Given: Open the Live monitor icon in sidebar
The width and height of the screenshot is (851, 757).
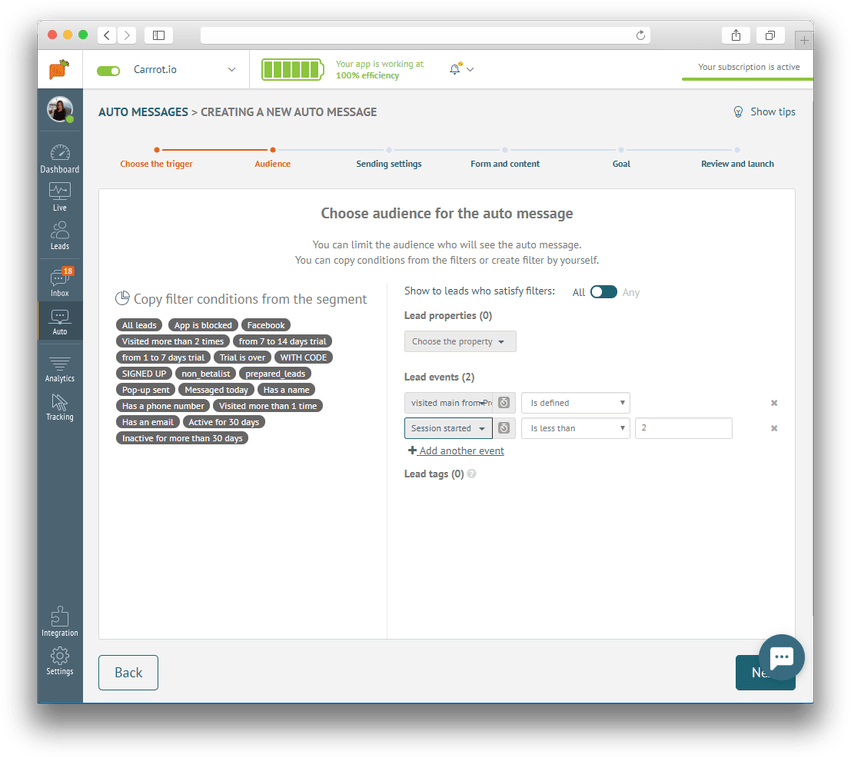Looking at the screenshot, I should pos(60,196).
